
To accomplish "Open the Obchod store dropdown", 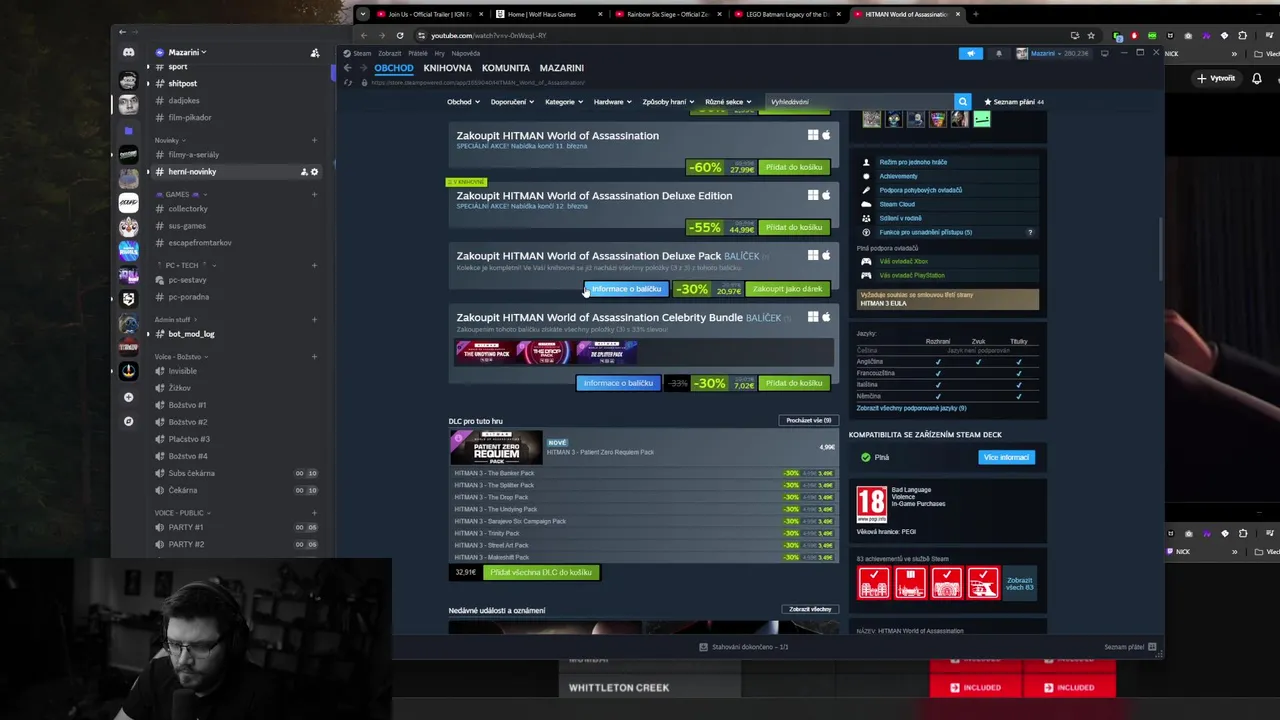I will coord(463,102).
